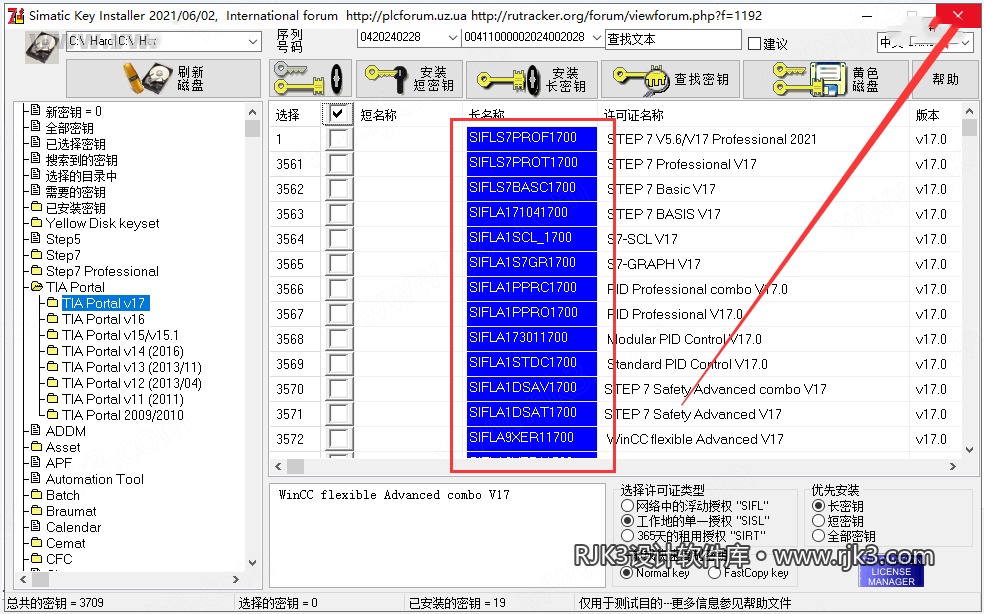This screenshot has height=614, width=984.
Task: Check the box for row 1 STEP 7 V5.6
Action: [338, 139]
